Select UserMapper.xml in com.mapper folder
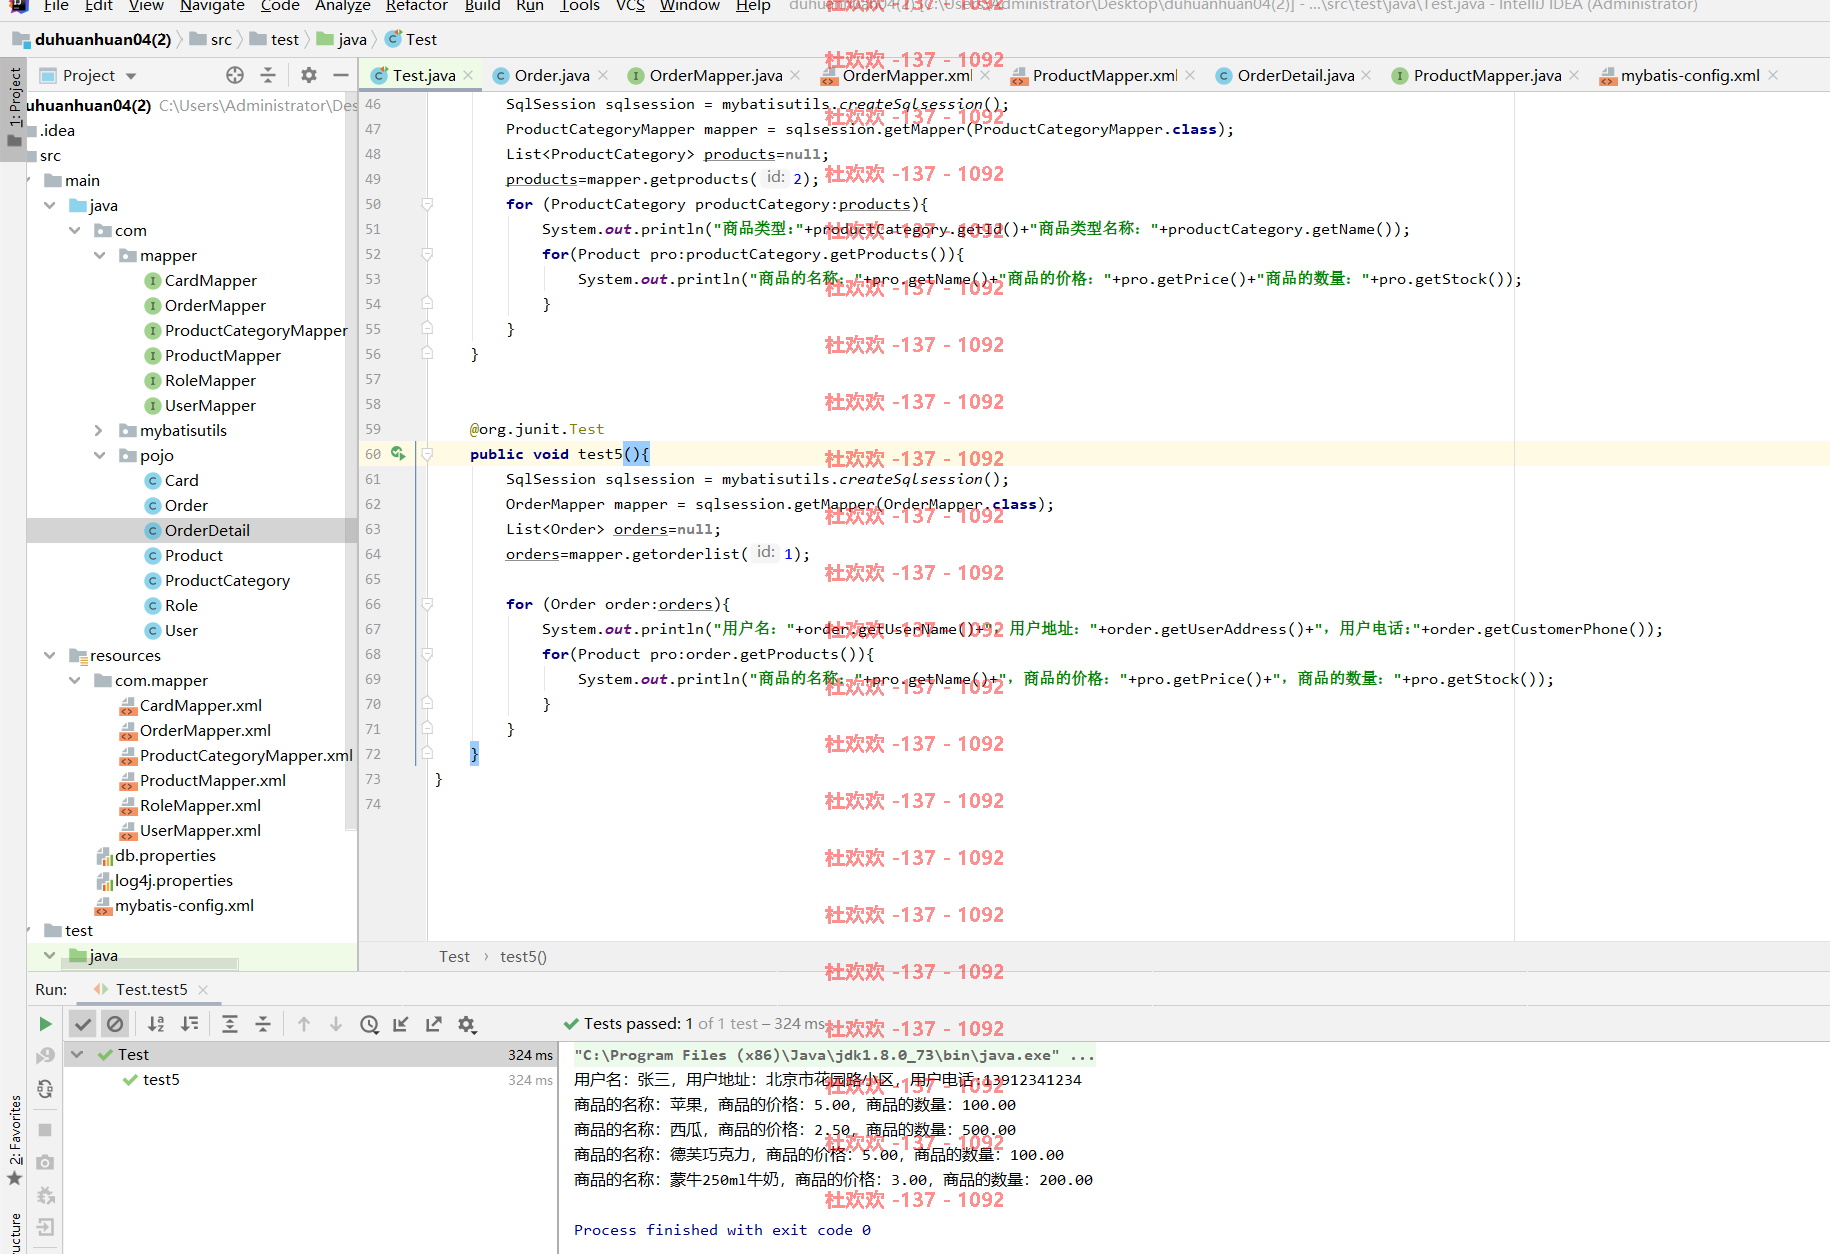Image resolution: width=1830 pixels, height=1254 pixels. [x=200, y=830]
